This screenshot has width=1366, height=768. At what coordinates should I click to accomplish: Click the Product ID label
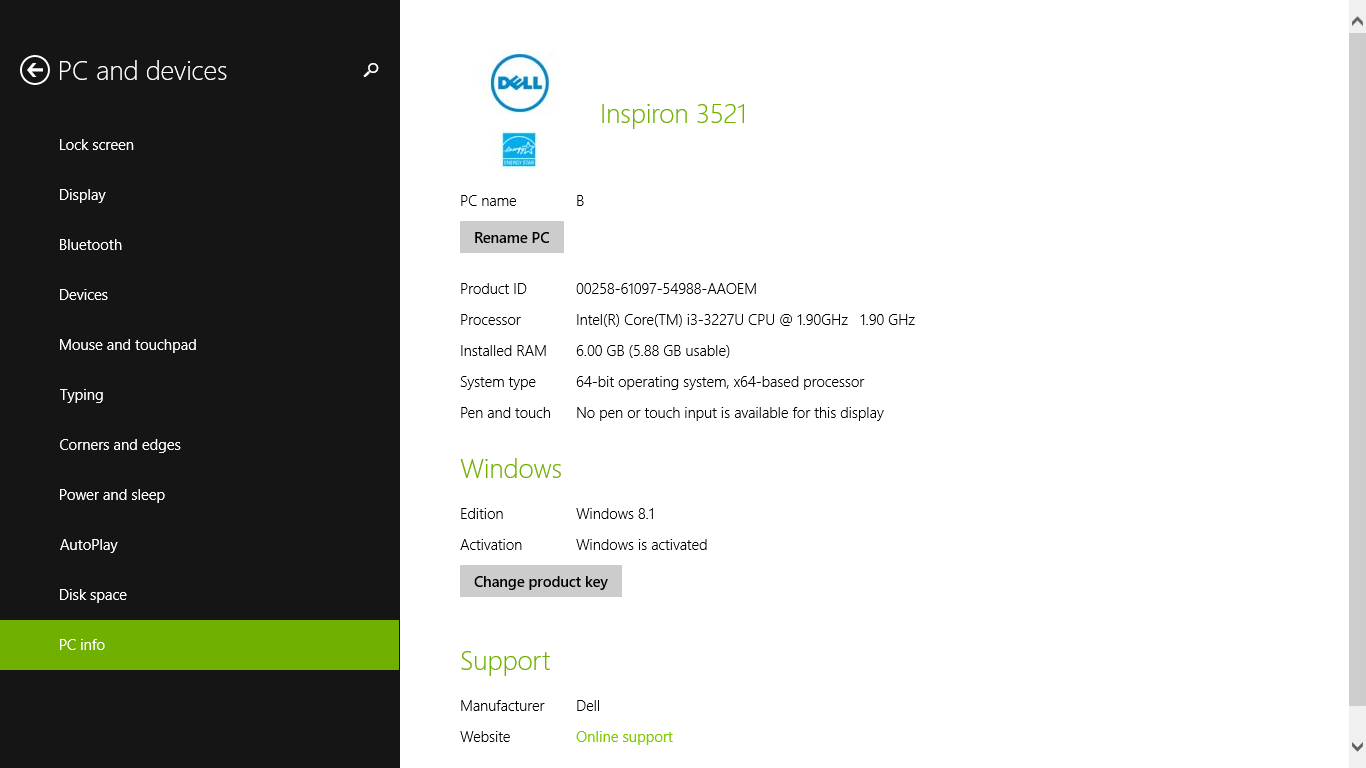click(493, 289)
